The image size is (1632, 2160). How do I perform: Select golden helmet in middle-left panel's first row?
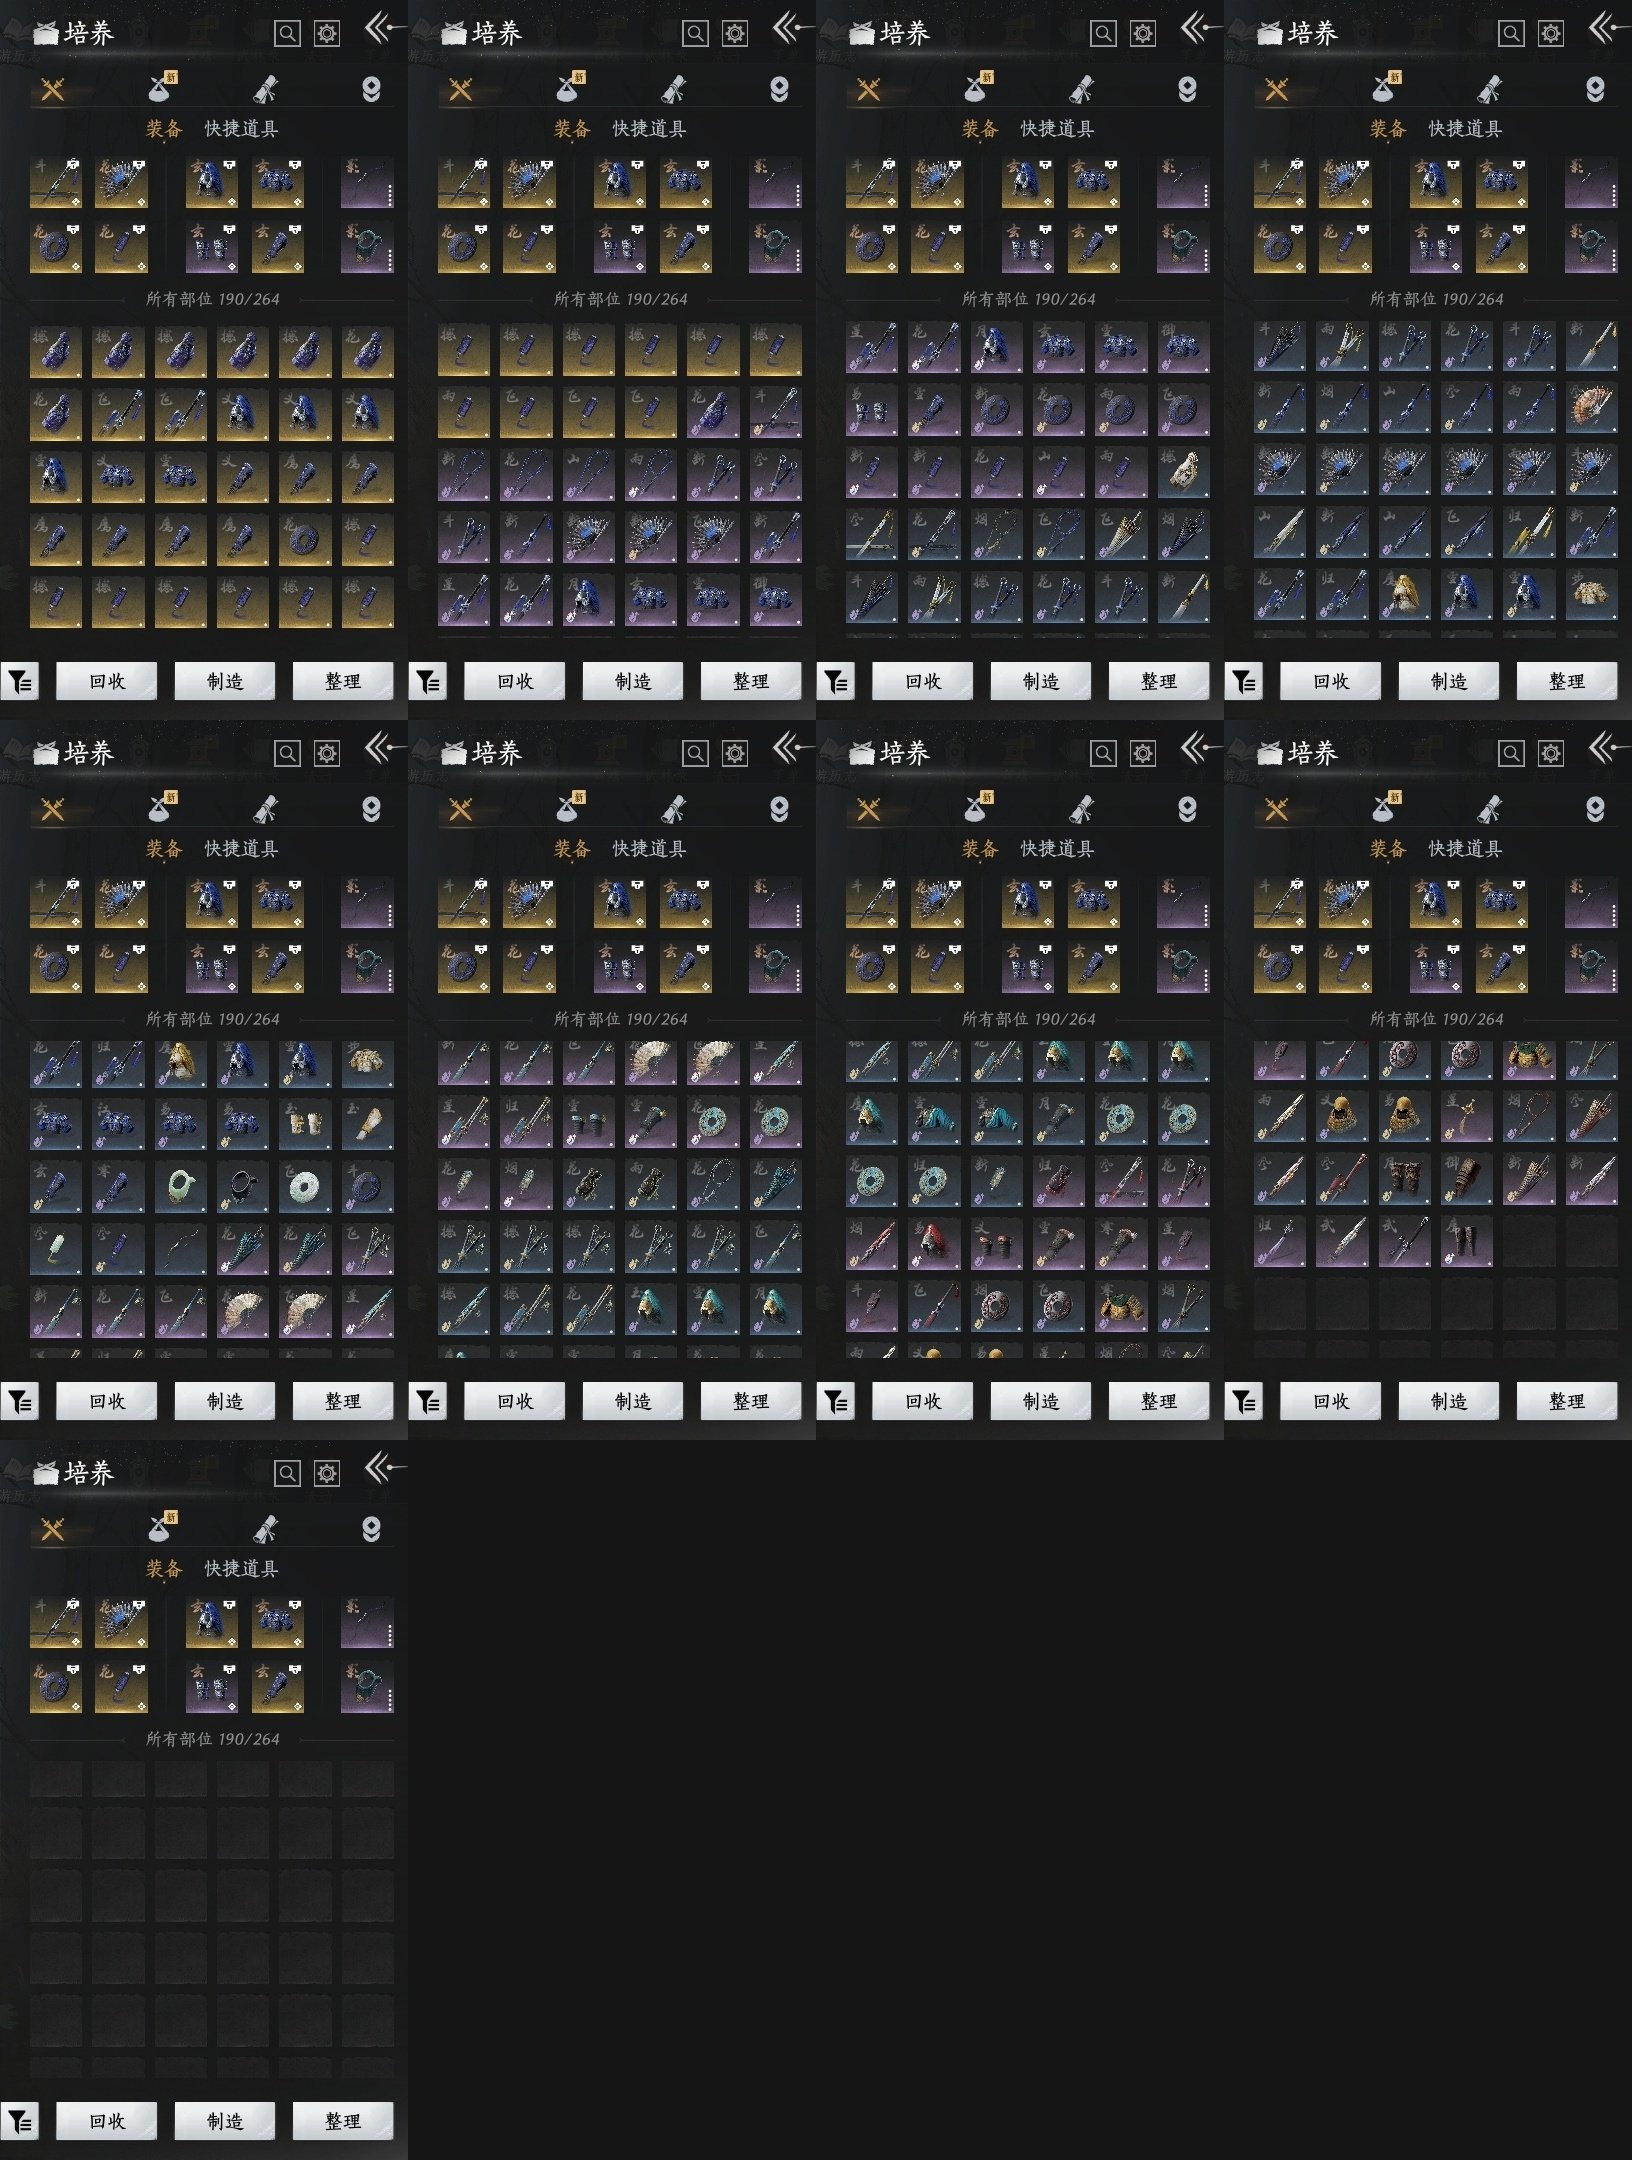click(180, 1063)
